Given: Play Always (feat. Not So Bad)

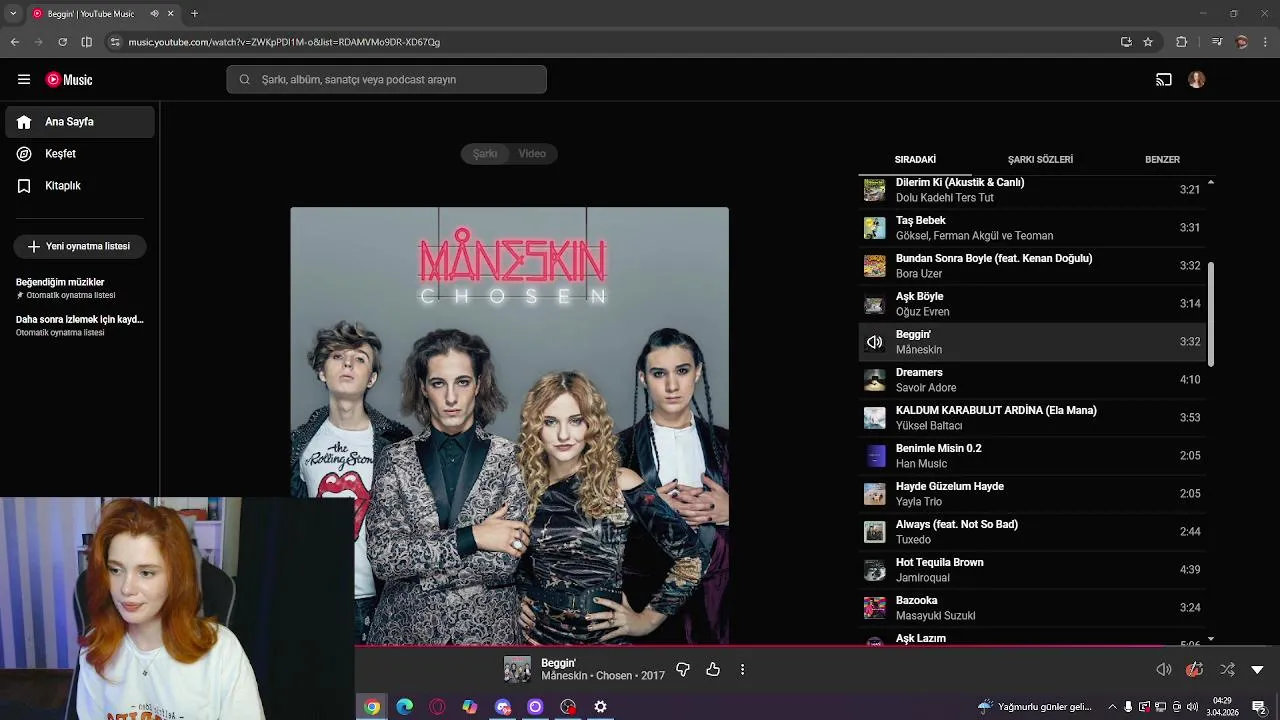Looking at the screenshot, I should pos(1032,532).
